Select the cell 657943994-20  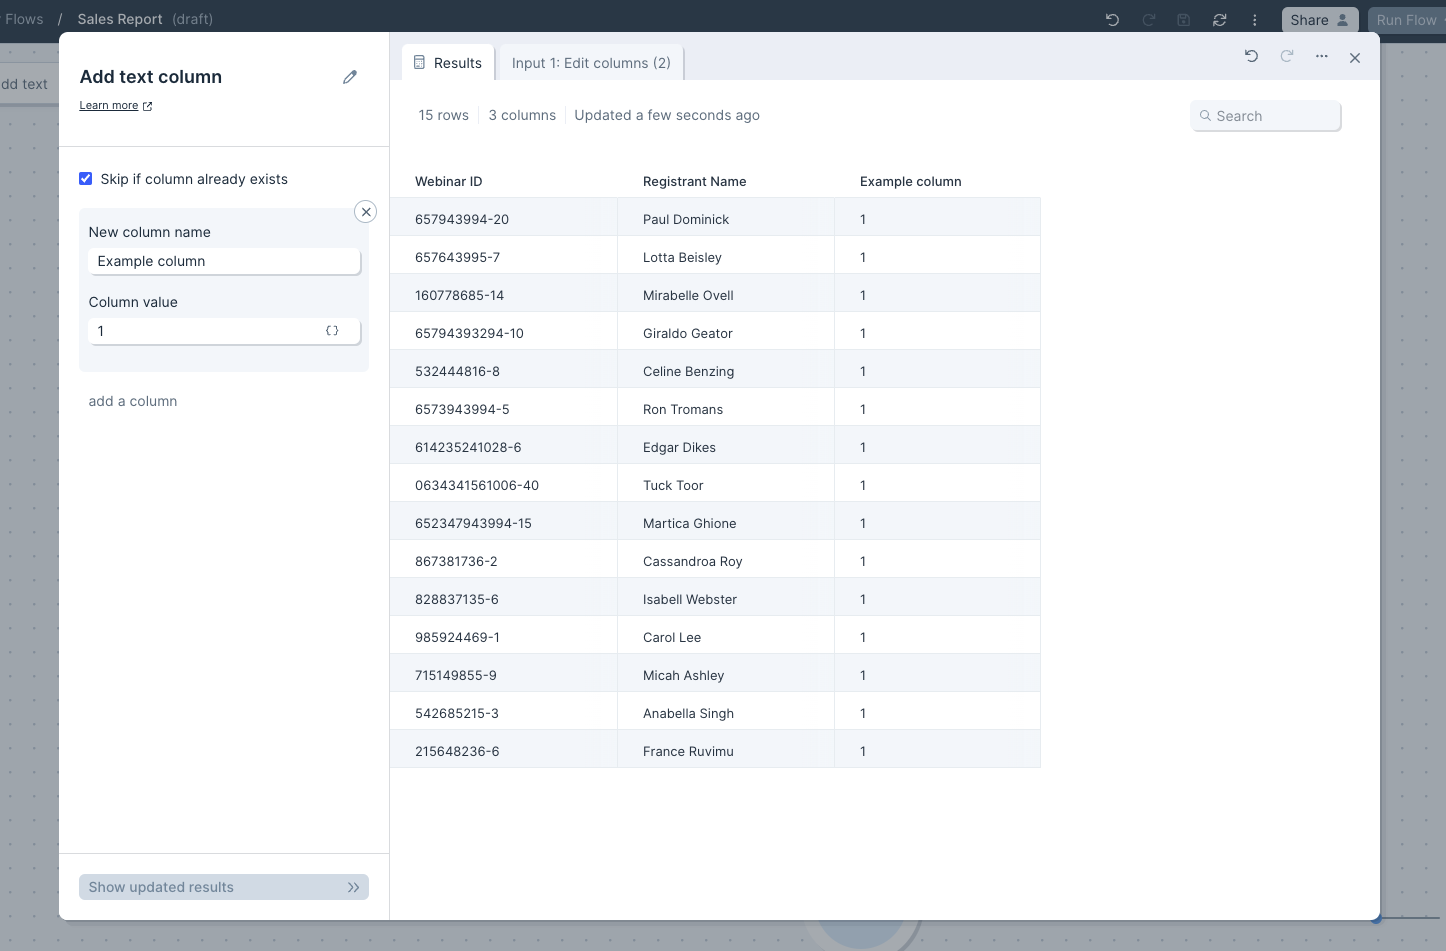pyautogui.click(x=504, y=219)
